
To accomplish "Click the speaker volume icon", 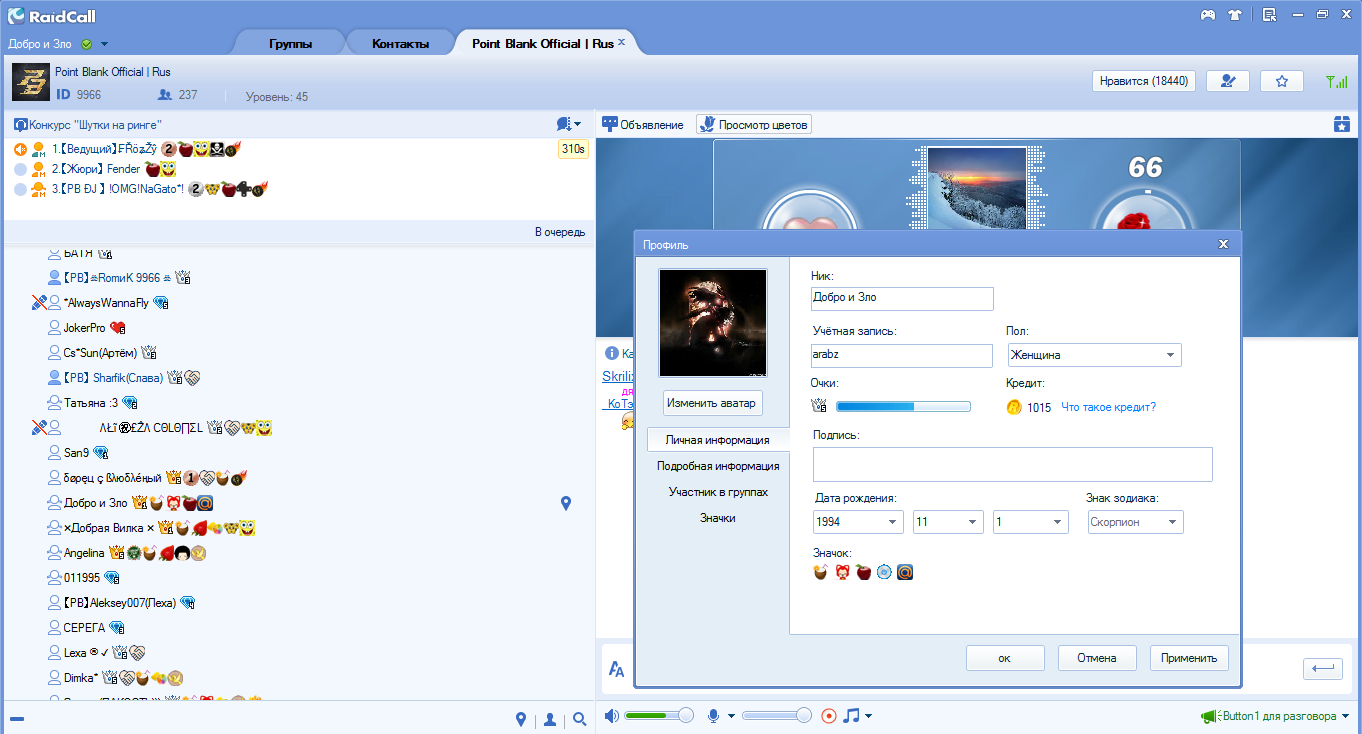I will pos(612,715).
